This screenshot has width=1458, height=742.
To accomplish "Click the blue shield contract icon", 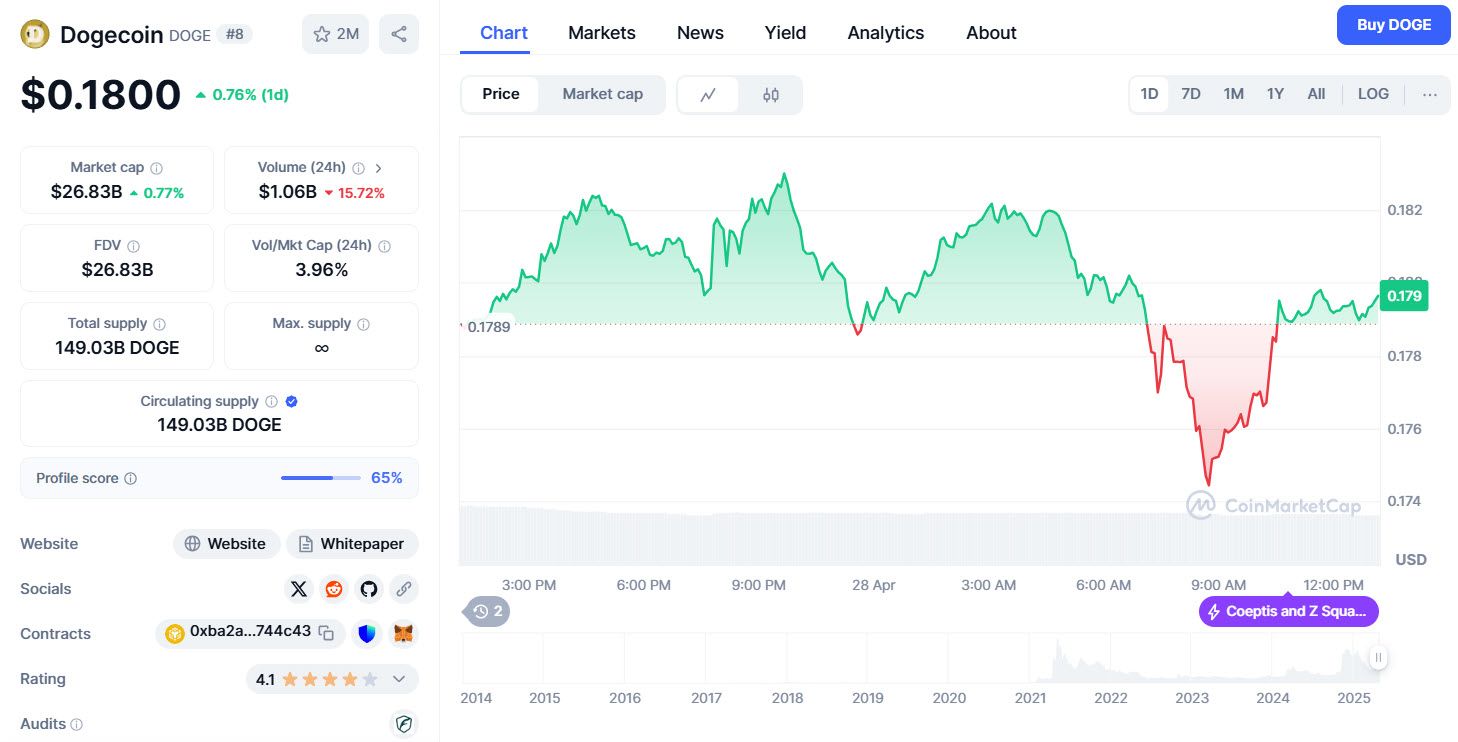I will point(367,634).
